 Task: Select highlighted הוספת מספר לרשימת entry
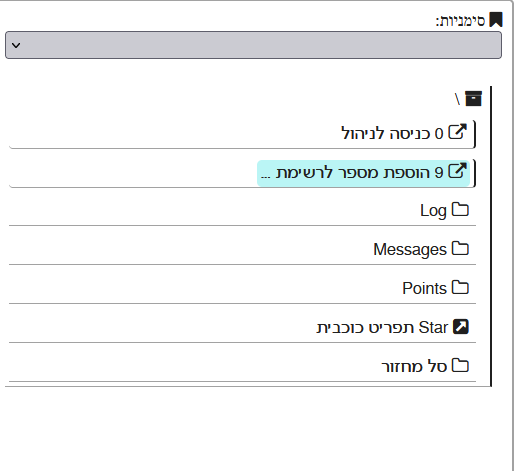[x=363, y=173]
